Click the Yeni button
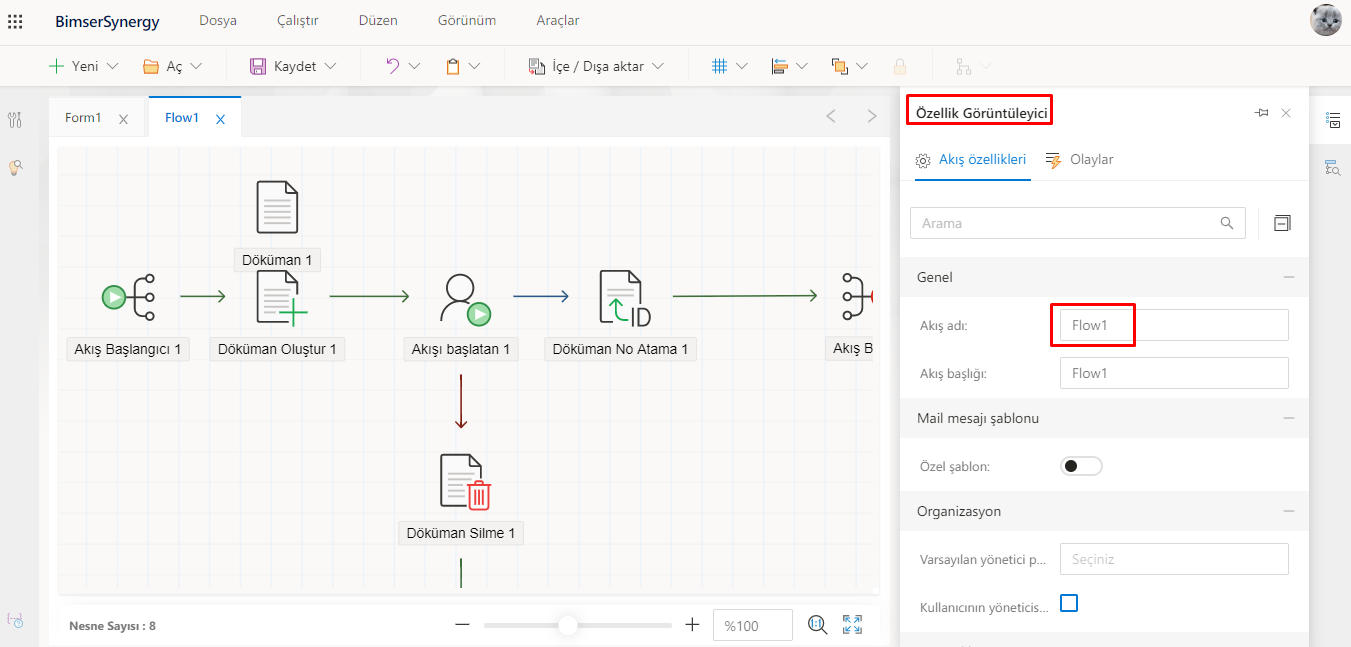 [73, 66]
